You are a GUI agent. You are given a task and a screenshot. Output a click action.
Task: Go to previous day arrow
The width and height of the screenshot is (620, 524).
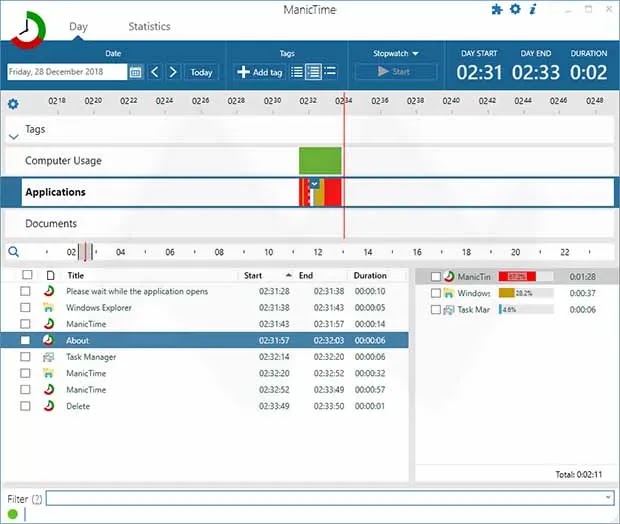[155, 72]
